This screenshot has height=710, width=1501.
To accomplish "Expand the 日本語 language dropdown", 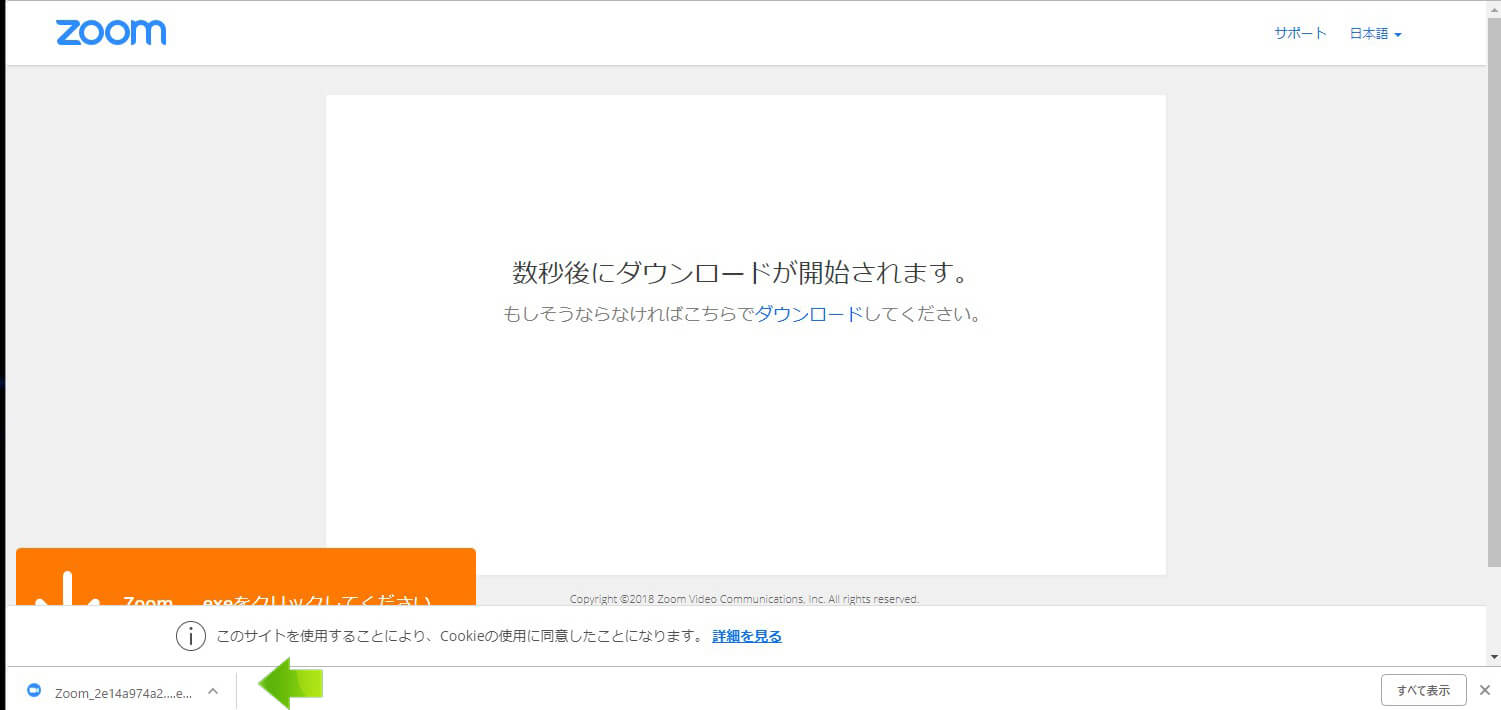I will click(x=1375, y=33).
